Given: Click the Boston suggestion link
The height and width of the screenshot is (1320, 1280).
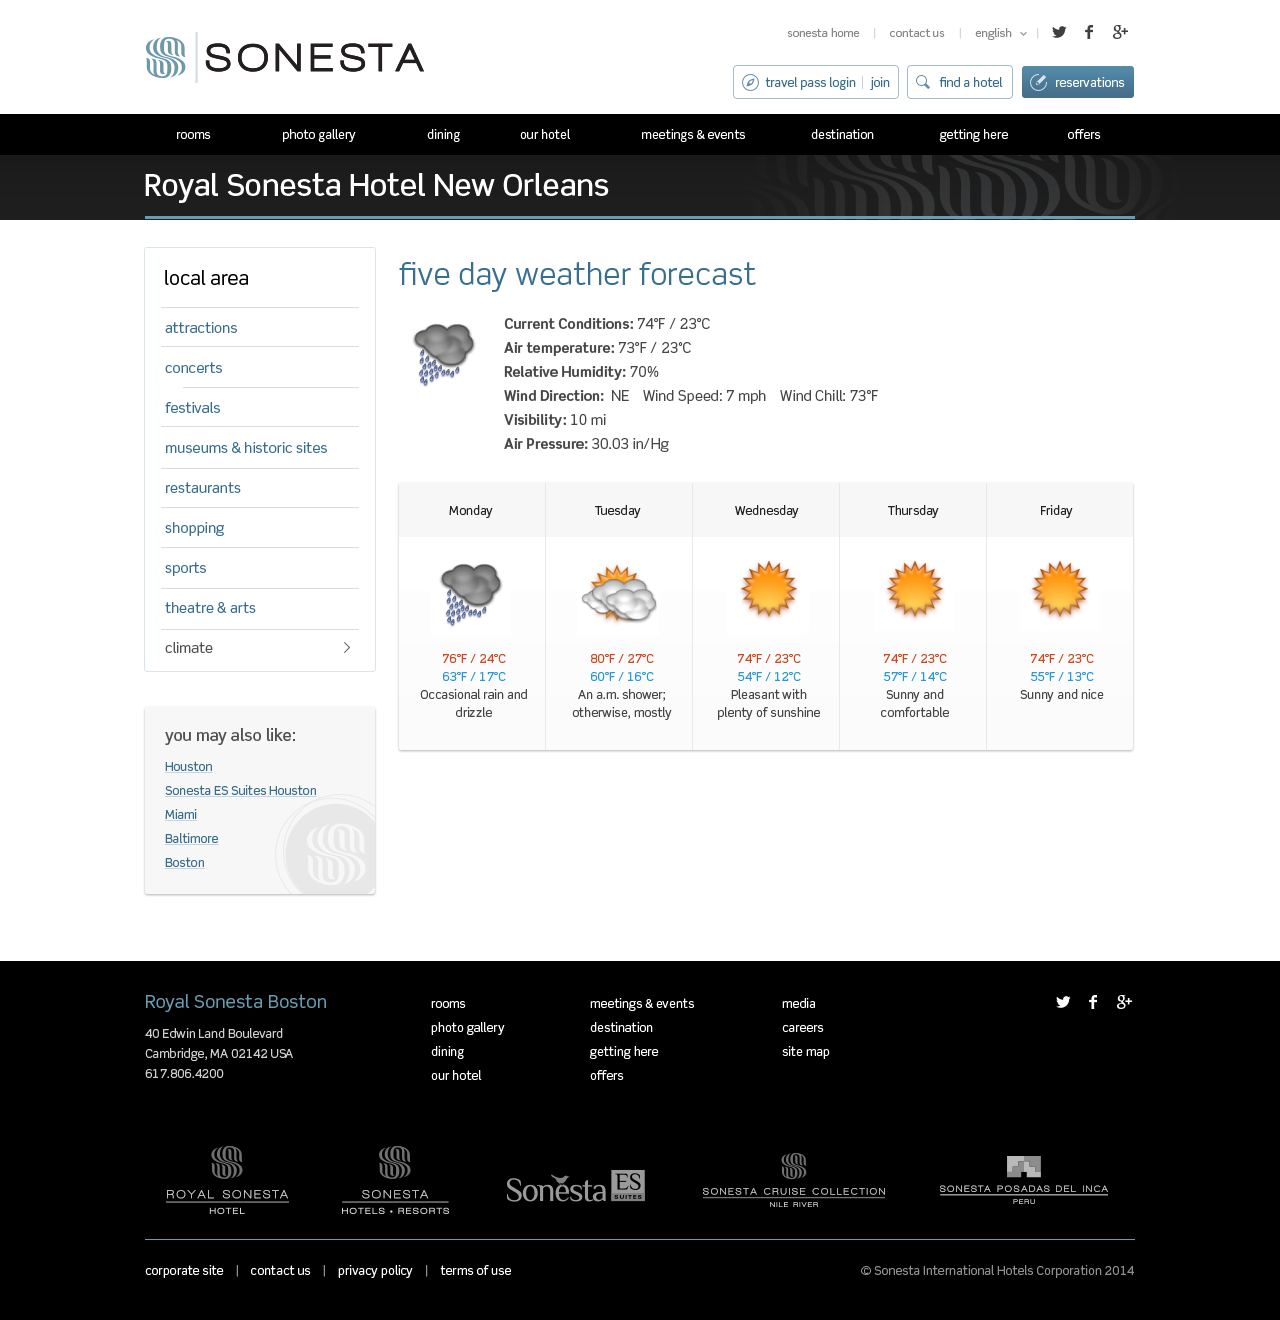Looking at the screenshot, I should pos(185,863).
